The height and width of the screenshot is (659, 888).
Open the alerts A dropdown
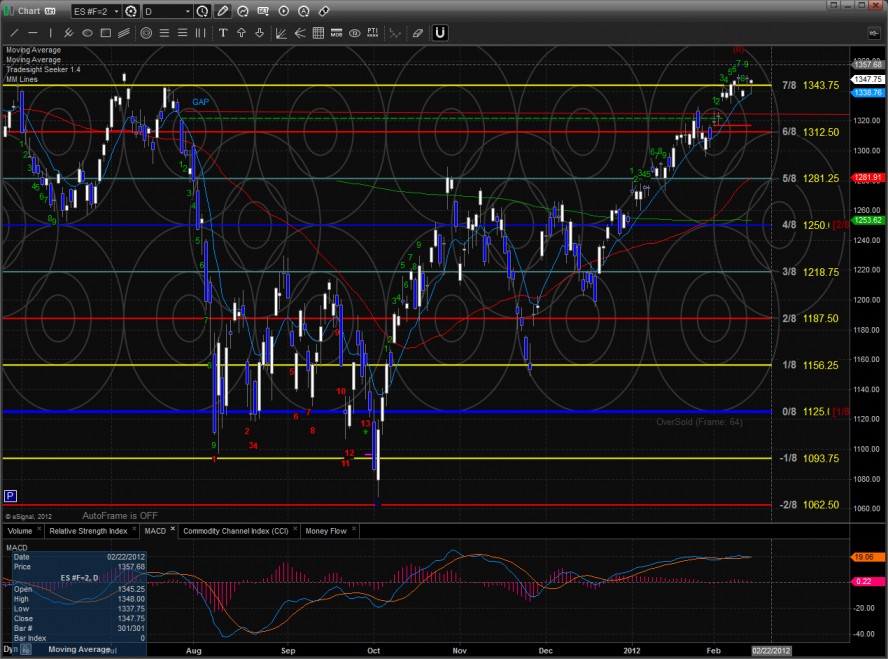304,11
